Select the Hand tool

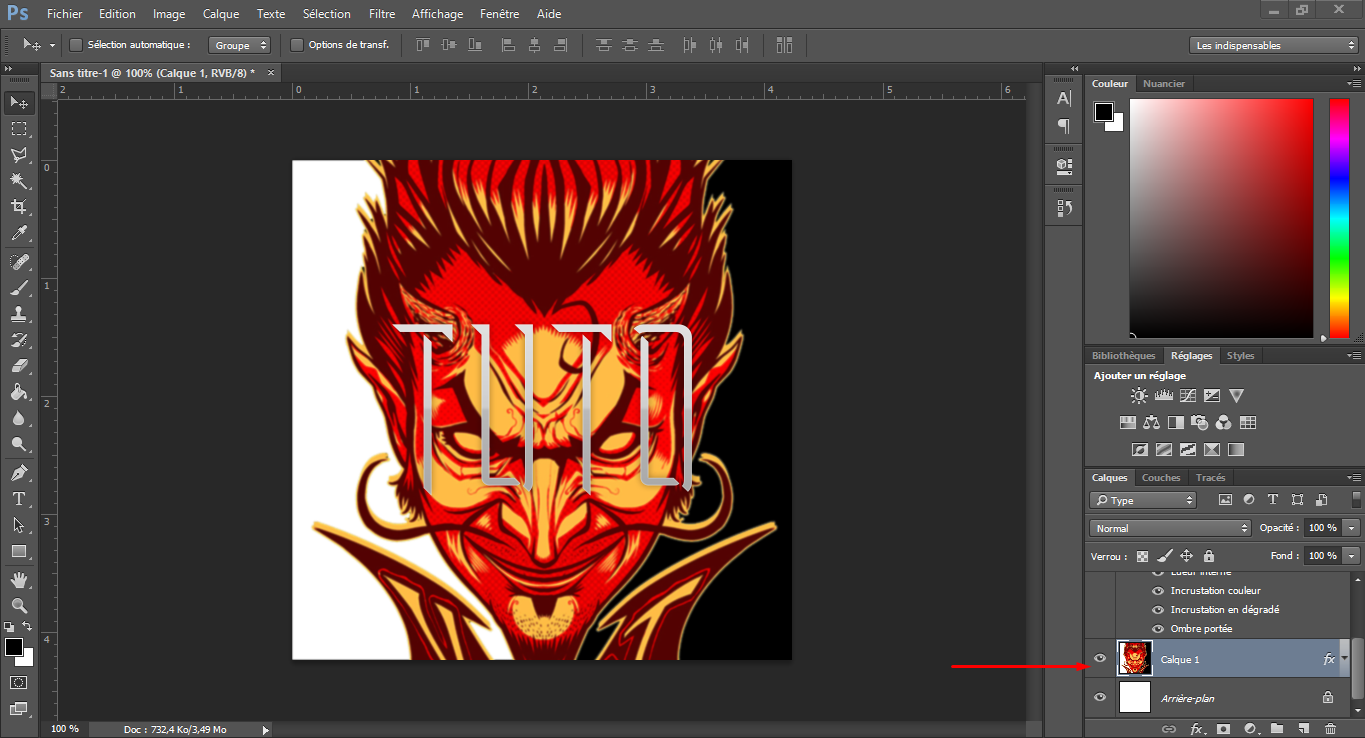pos(19,579)
